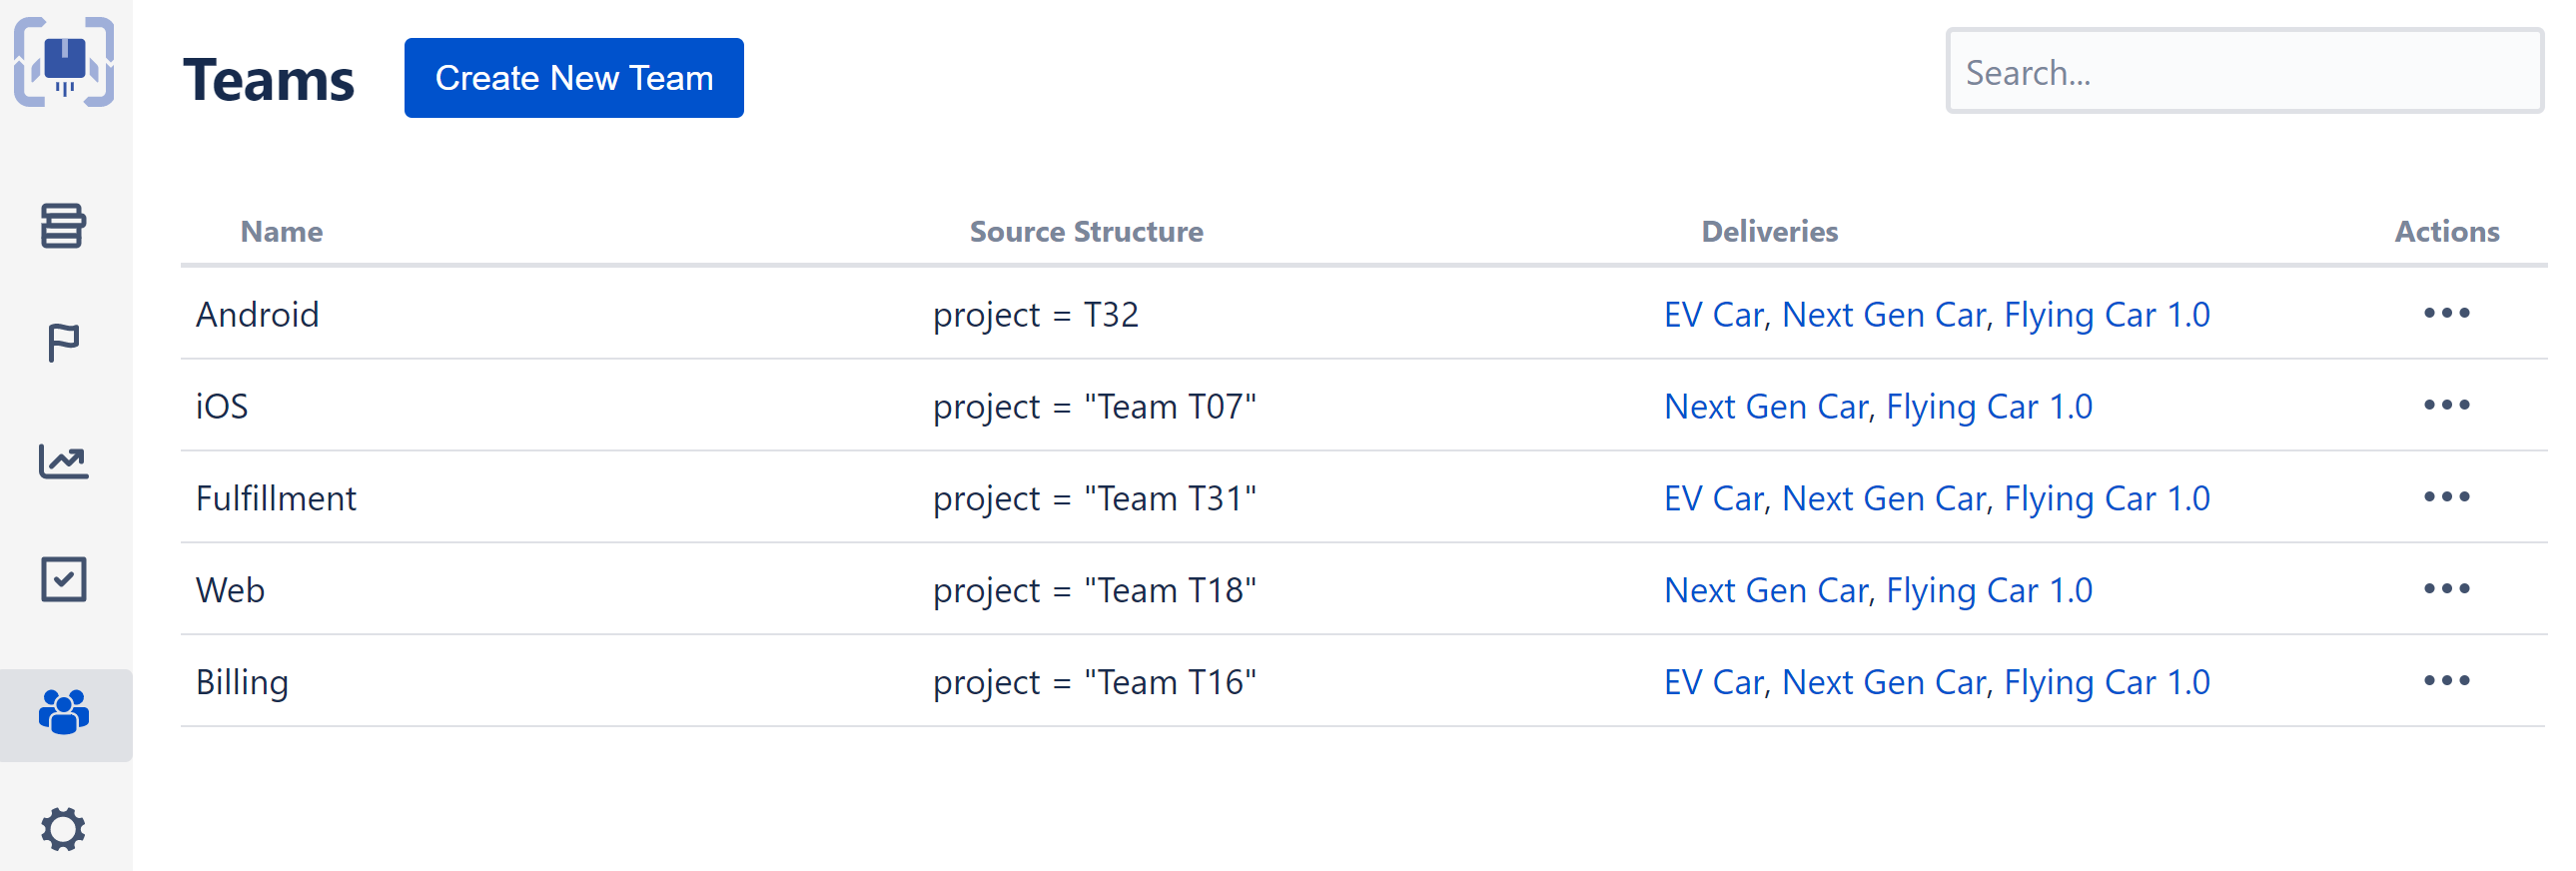Open the actions menu for the iOS team
The height and width of the screenshot is (871, 2576).
coord(2446,406)
